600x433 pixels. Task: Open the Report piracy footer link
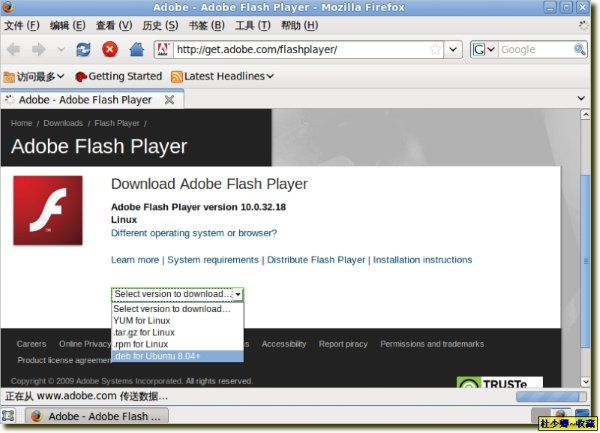(x=343, y=344)
